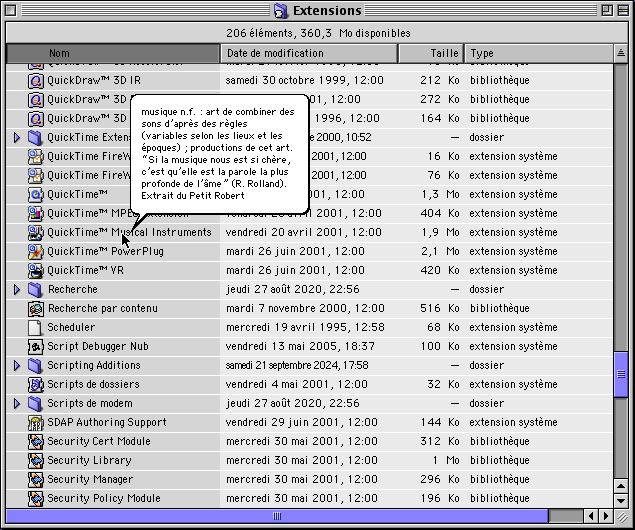The height and width of the screenshot is (530, 635).
Task: Click the "Security Policy Module" name
Action: [104, 498]
